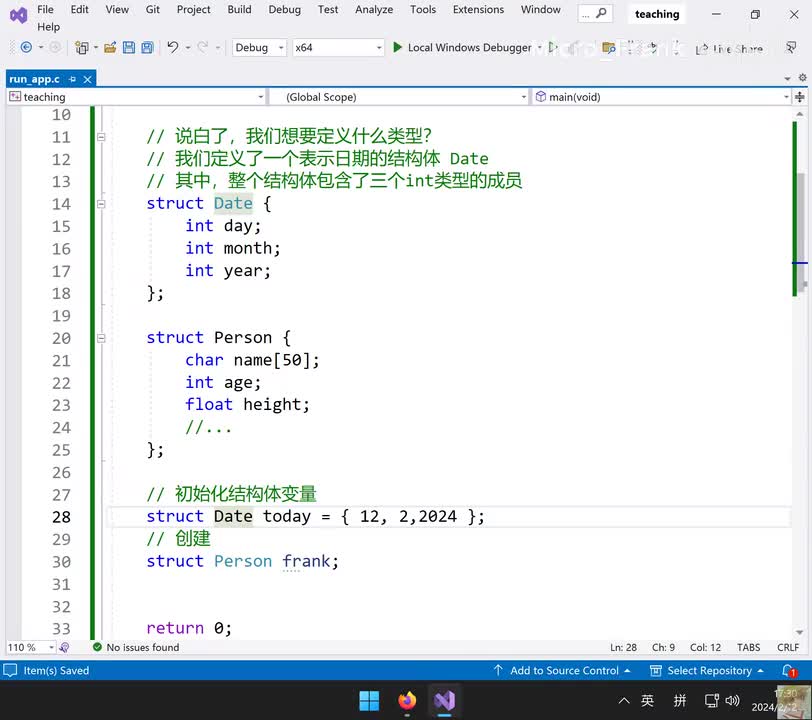
Task: Open debugger target dropdown arrow
Action: click(x=540, y=48)
